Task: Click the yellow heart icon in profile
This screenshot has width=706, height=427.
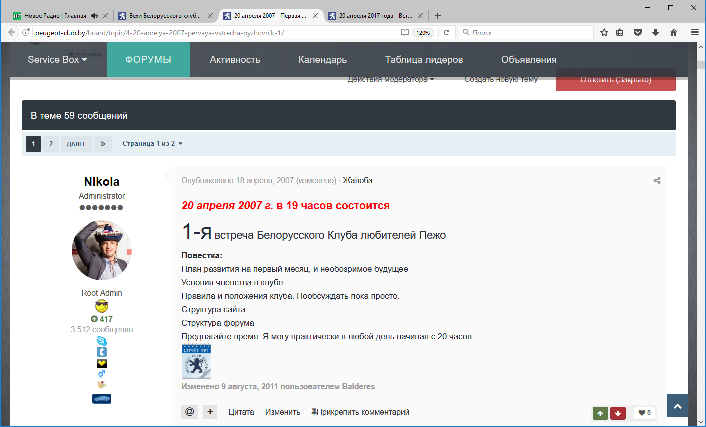Action: pyautogui.click(x=102, y=363)
